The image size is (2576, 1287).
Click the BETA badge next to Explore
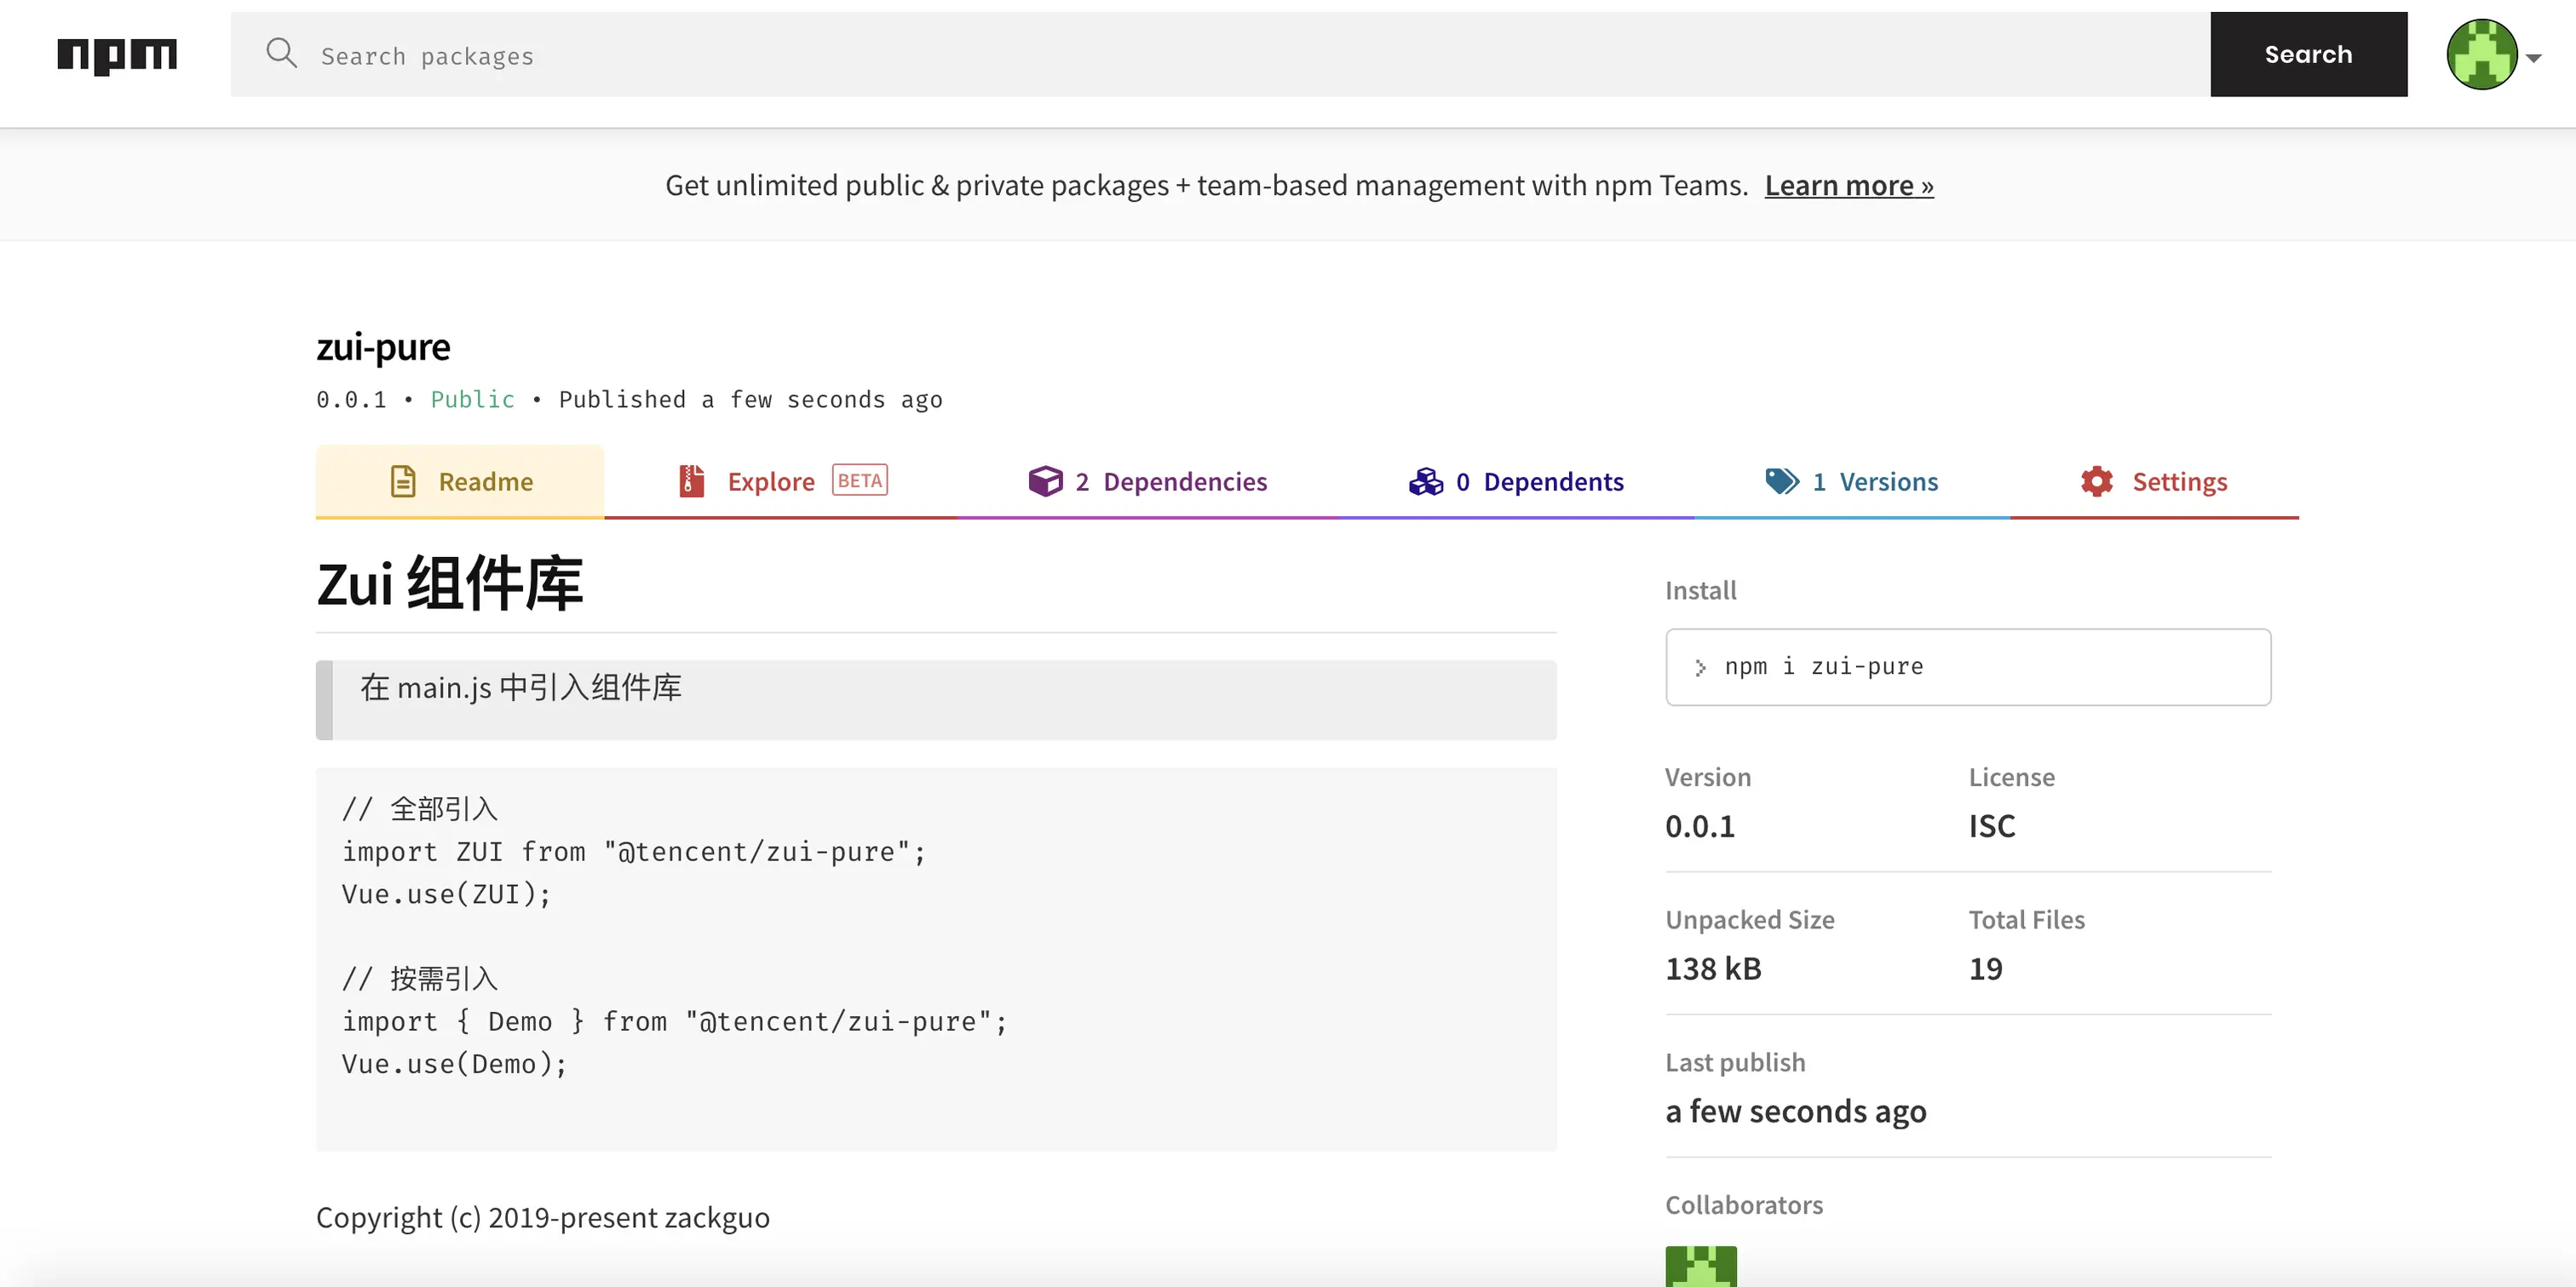pyautogui.click(x=859, y=480)
